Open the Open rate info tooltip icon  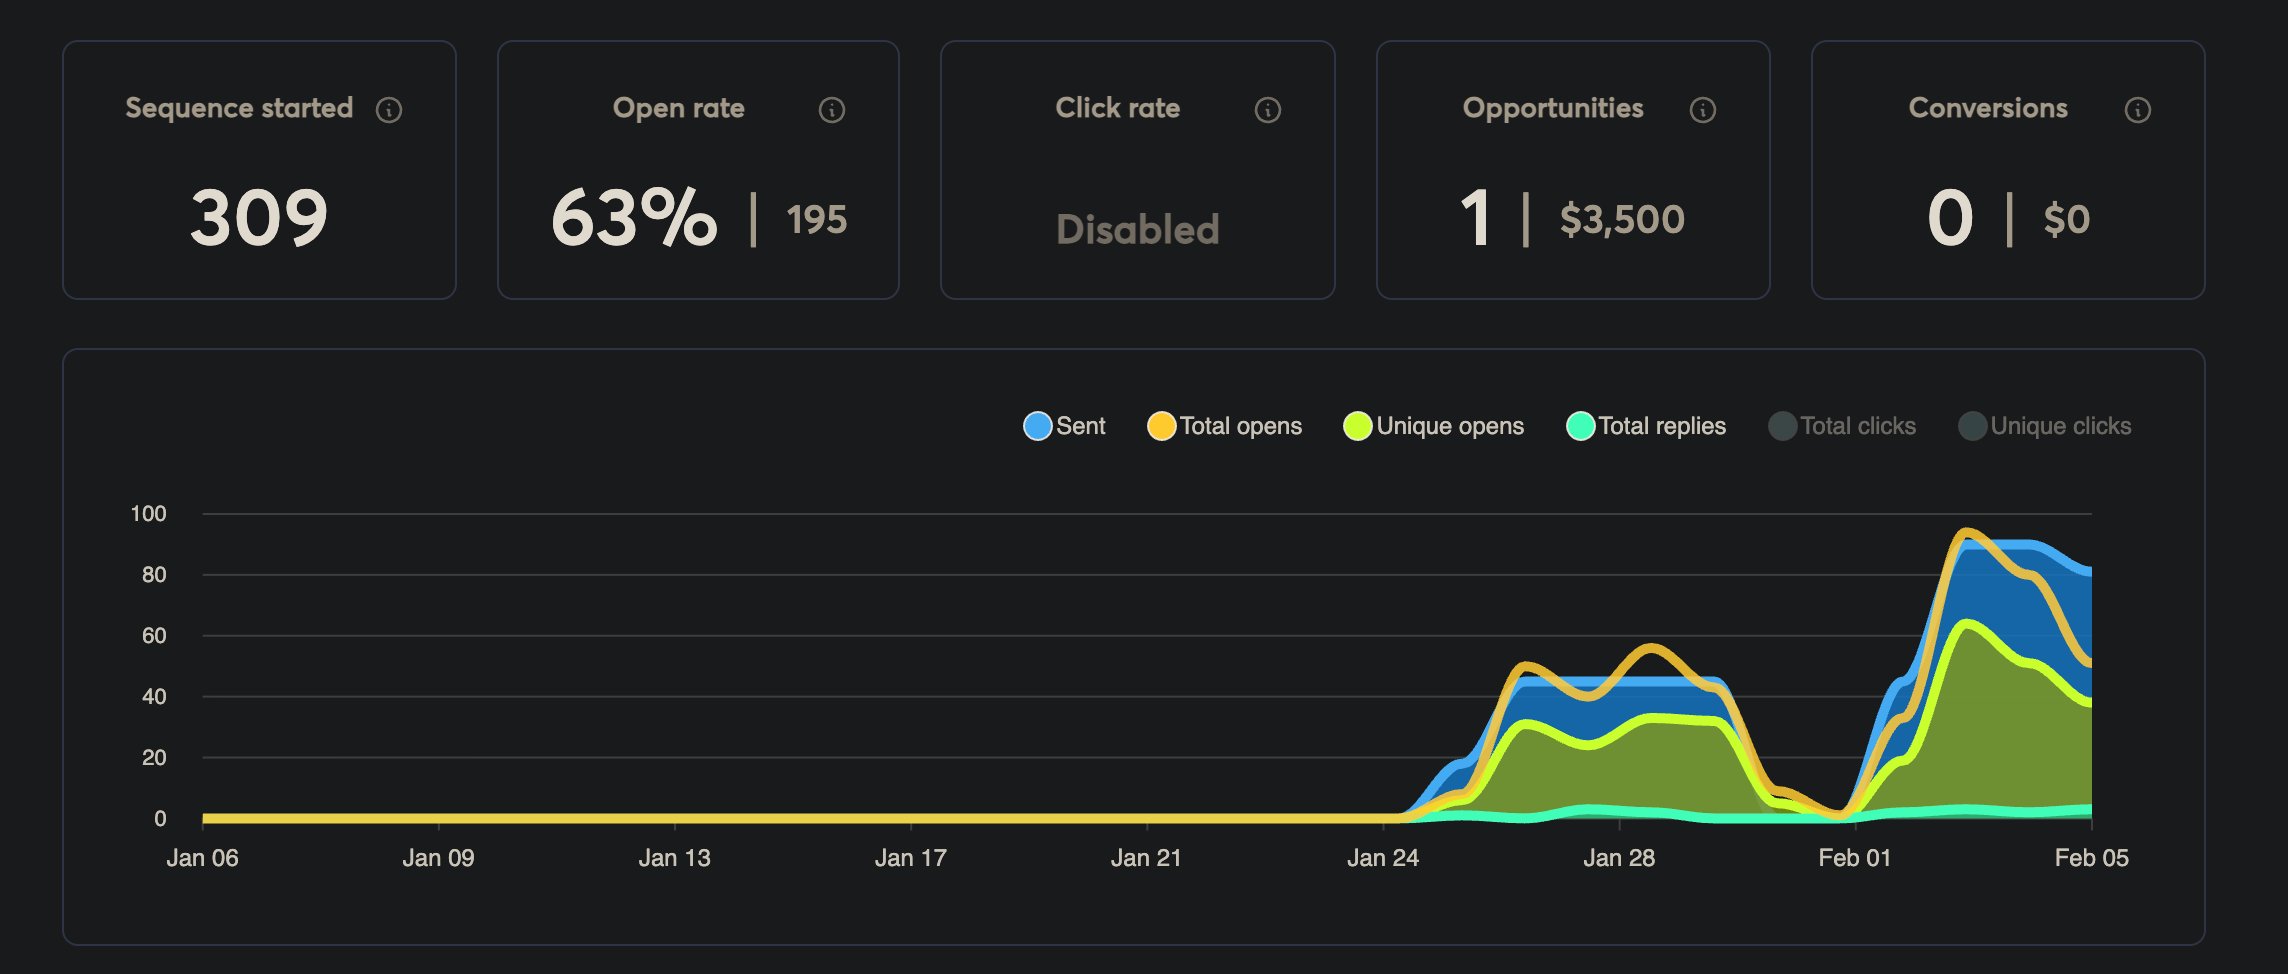click(831, 110)
